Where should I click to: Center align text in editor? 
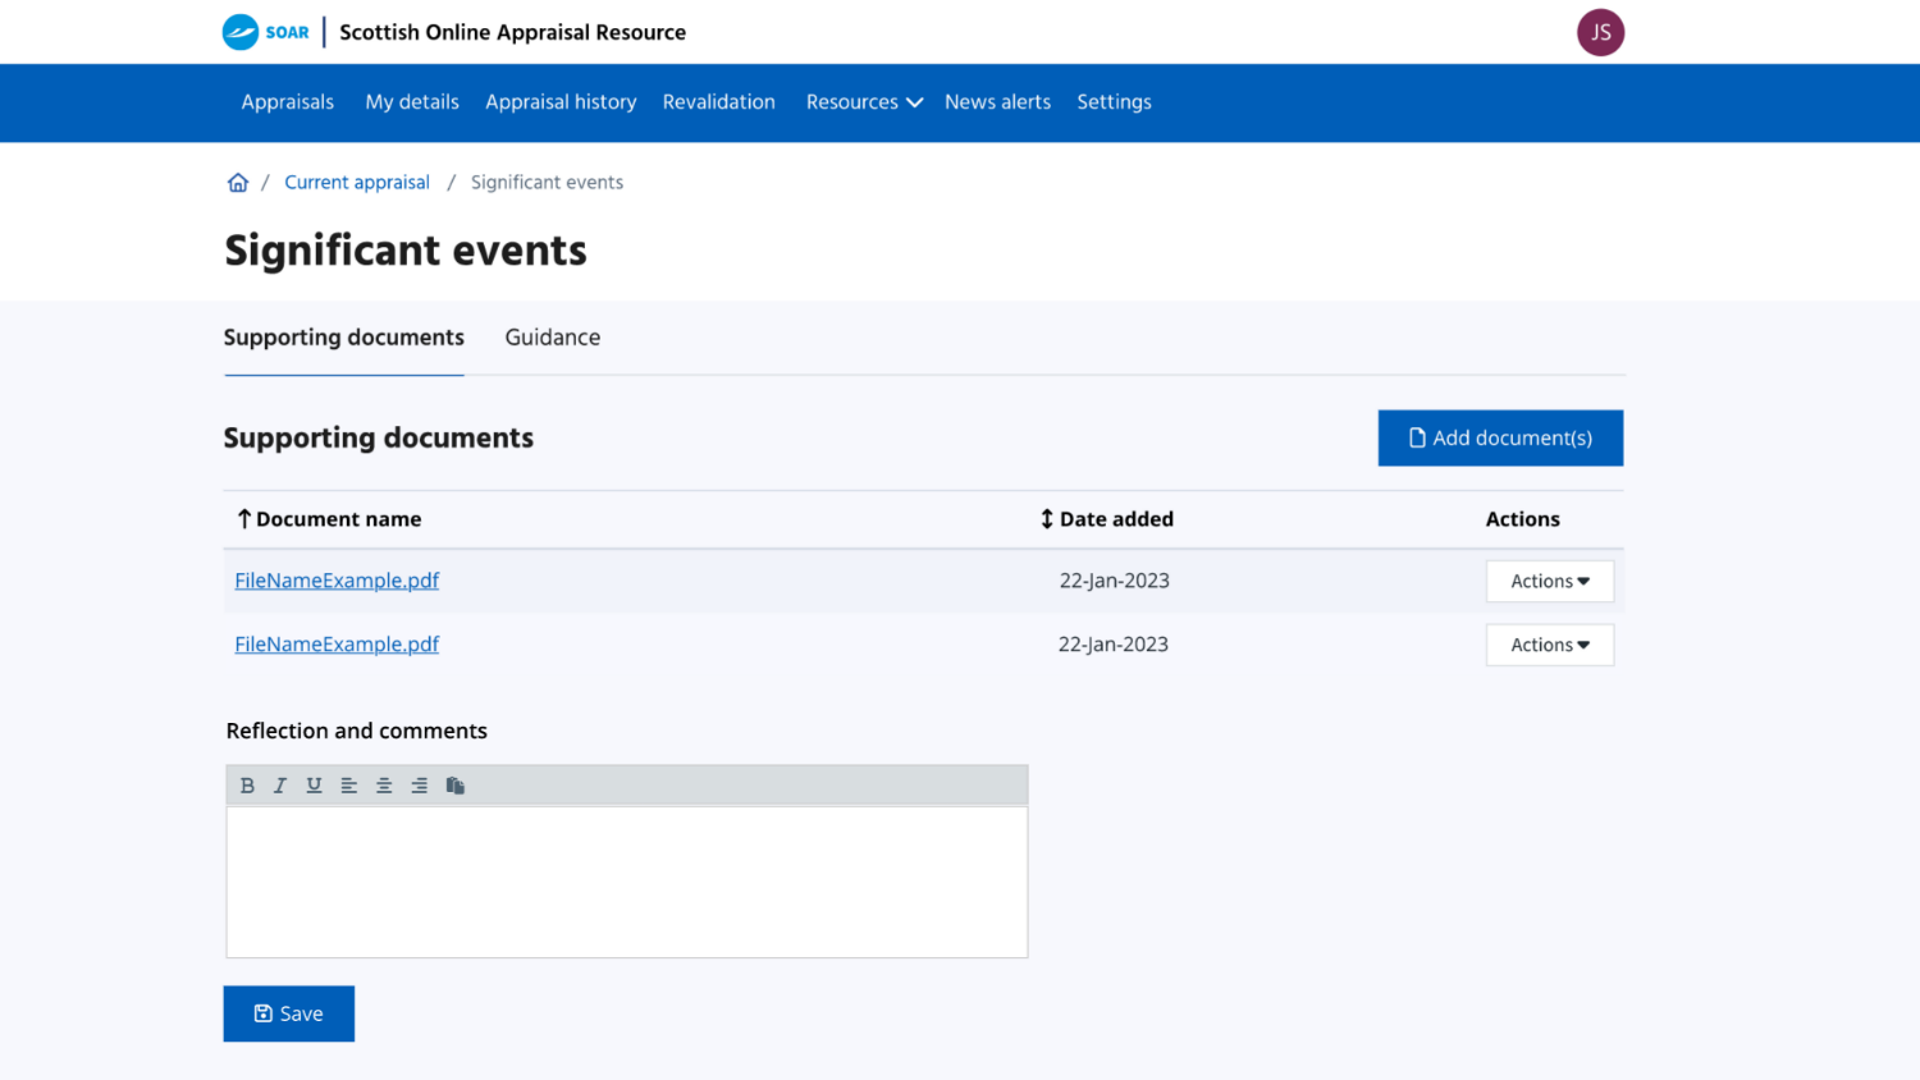pyautogui.click(x=384, y=785)
